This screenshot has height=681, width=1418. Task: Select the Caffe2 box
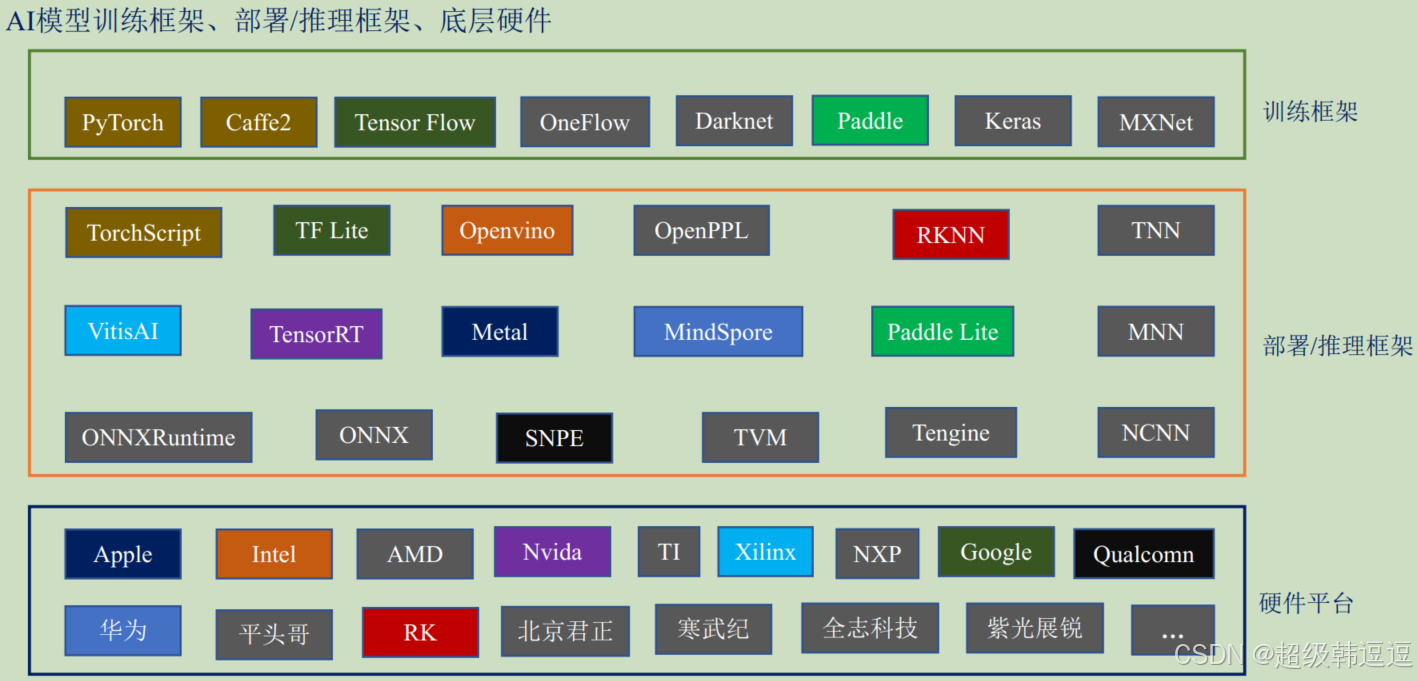(259, 122)
